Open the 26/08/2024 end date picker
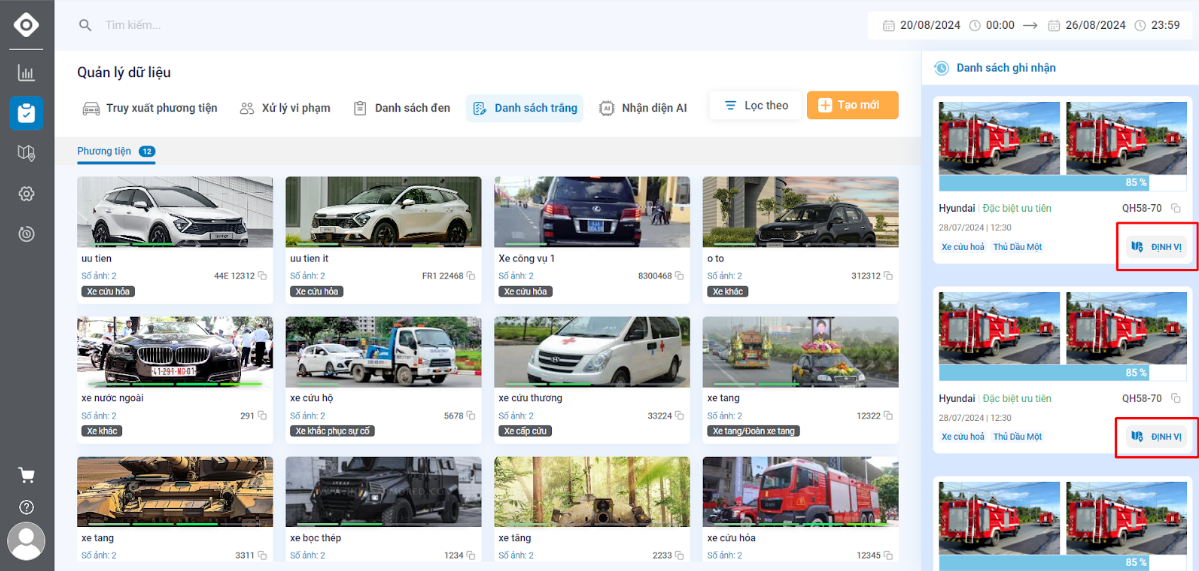The width and height of the screenshot is (1199, 571). (1095, 25)
